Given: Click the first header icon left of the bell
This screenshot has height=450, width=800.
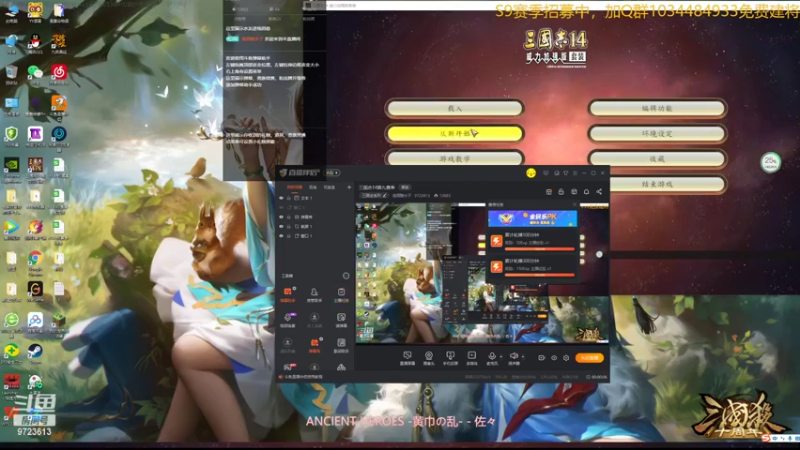Looking at the screenshot, I should [x=549, y=191].
